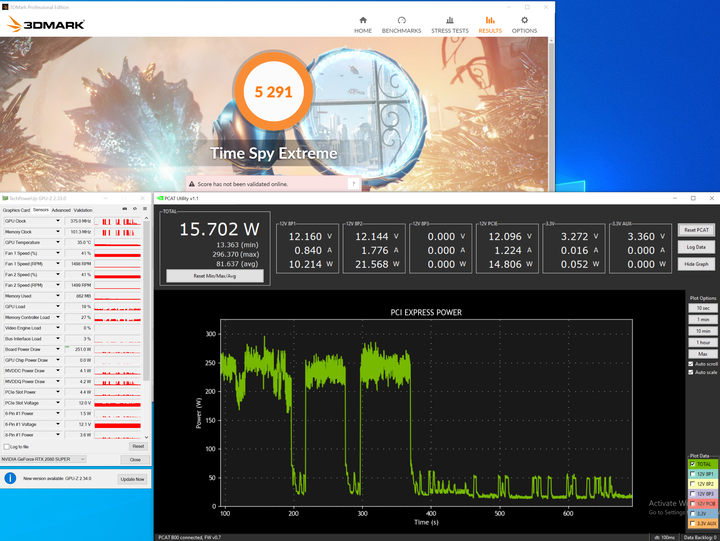Image resolution: width=720 pixels, height=541 pixels.
Task: Open the BENCHMARKS section in 3DMark
Action: (401, 25)
